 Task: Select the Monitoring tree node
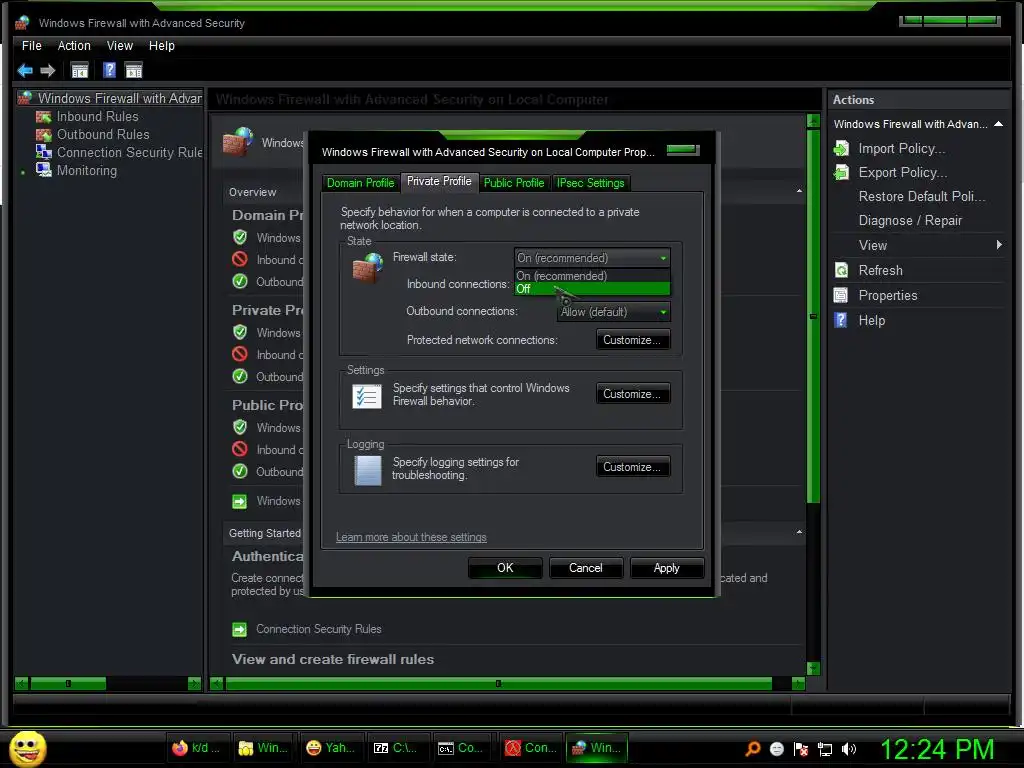click(x=86, y=170)
